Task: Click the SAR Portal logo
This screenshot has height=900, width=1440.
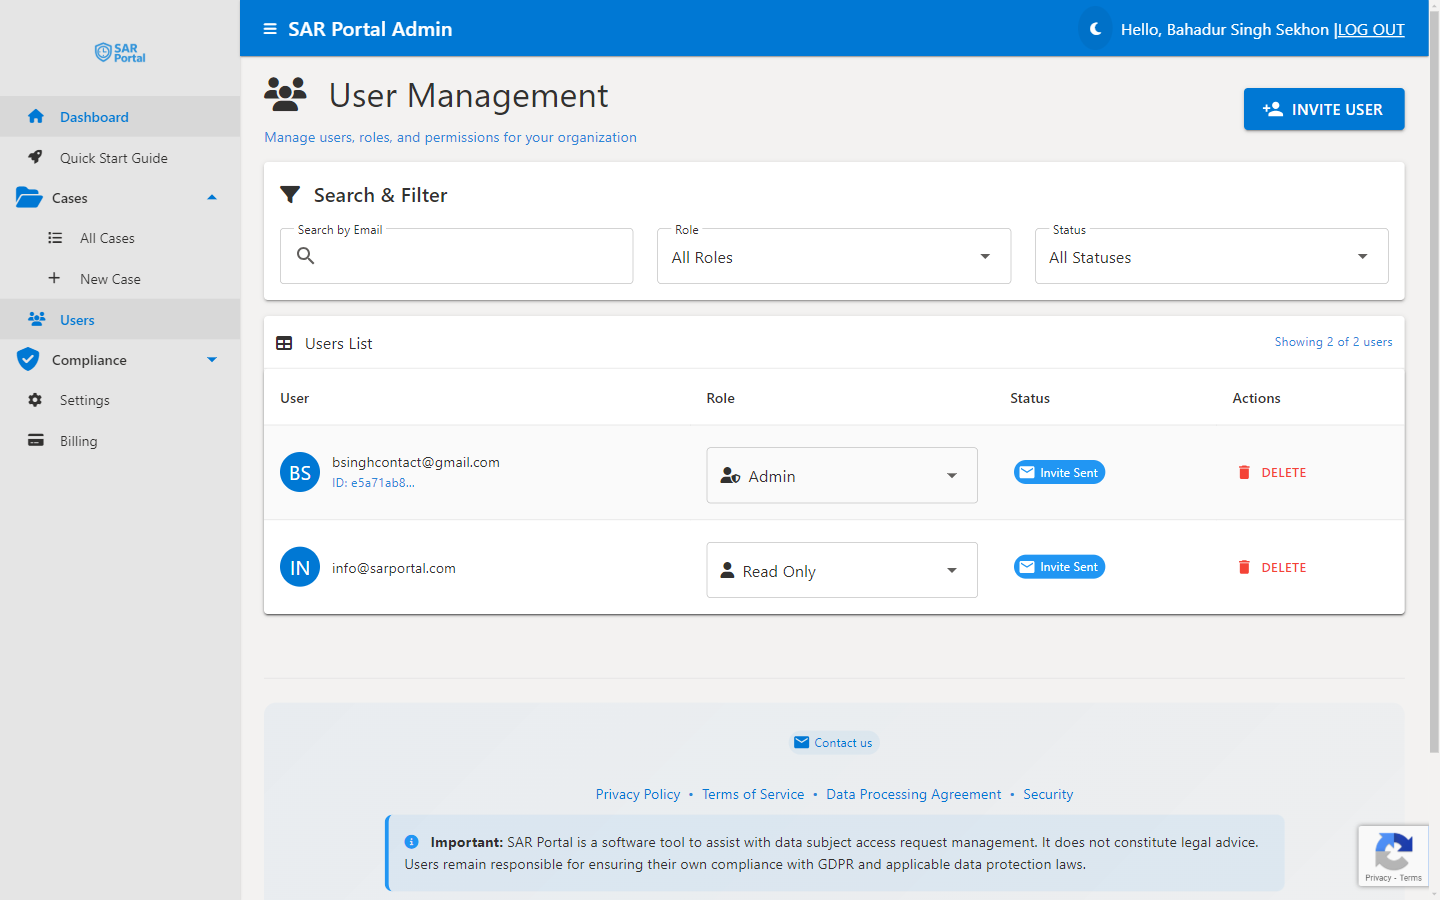Action: pyautogui.click(x=119, y=52)
